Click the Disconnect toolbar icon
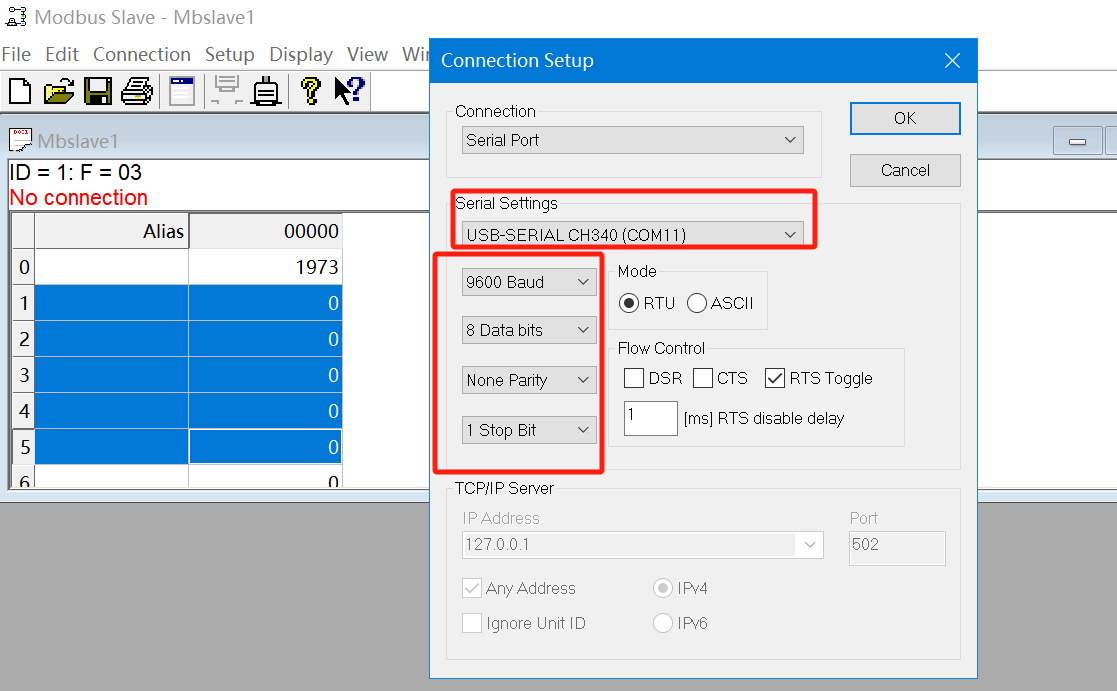1117x691 pixels. pyautogui.click(x=266, y=91)
